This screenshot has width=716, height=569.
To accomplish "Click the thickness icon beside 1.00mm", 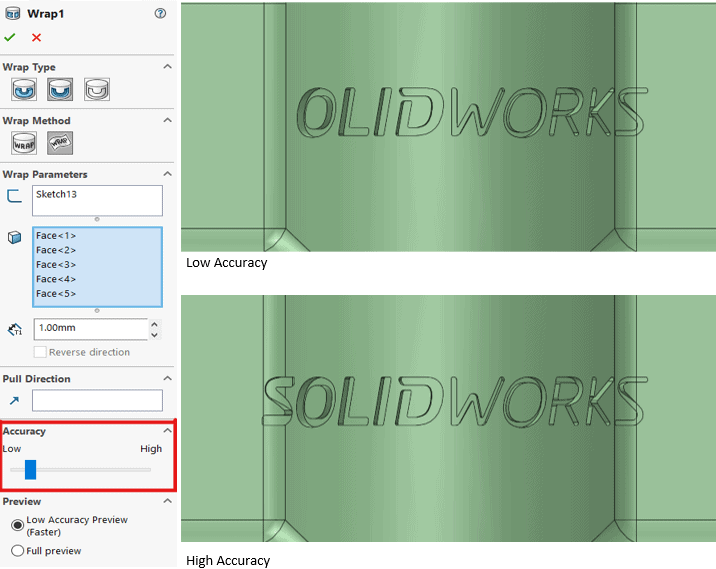I will click(x=15, y=329).
